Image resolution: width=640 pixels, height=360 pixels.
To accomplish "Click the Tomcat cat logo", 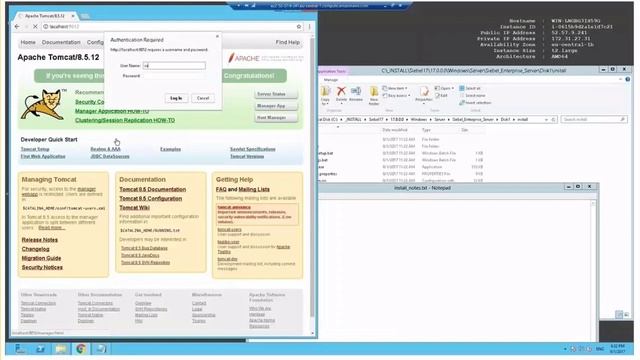I will pos(44,105).
